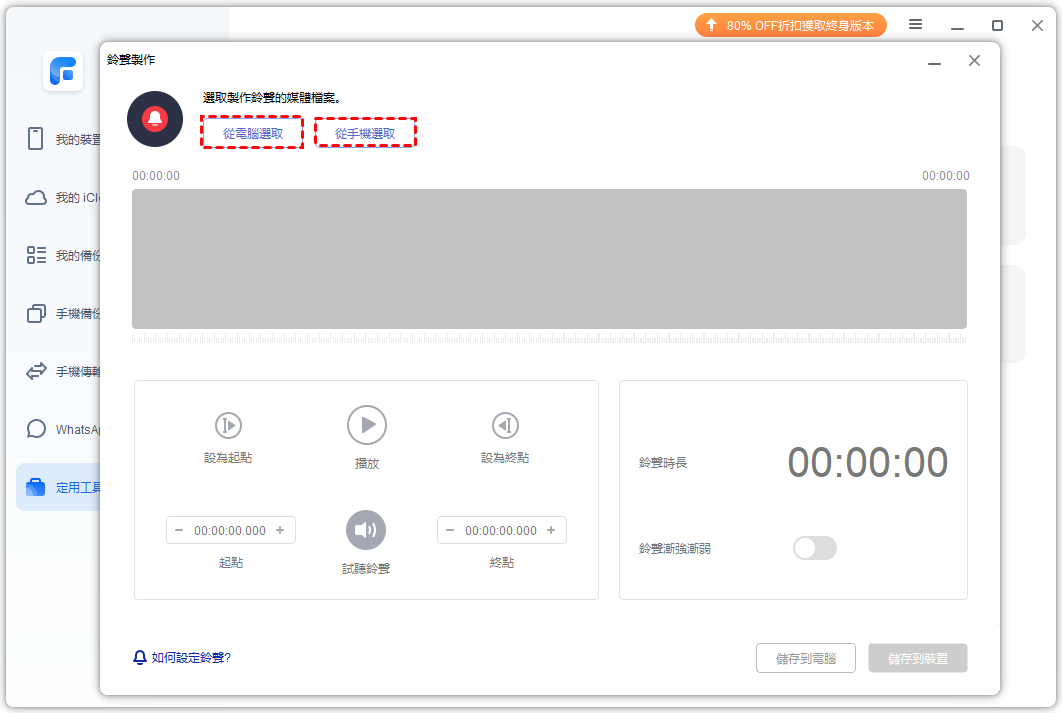Click the Set as start point icon
Image resolution: width=1062 pixels, height=713 pixels.
[x=228, y=425]
